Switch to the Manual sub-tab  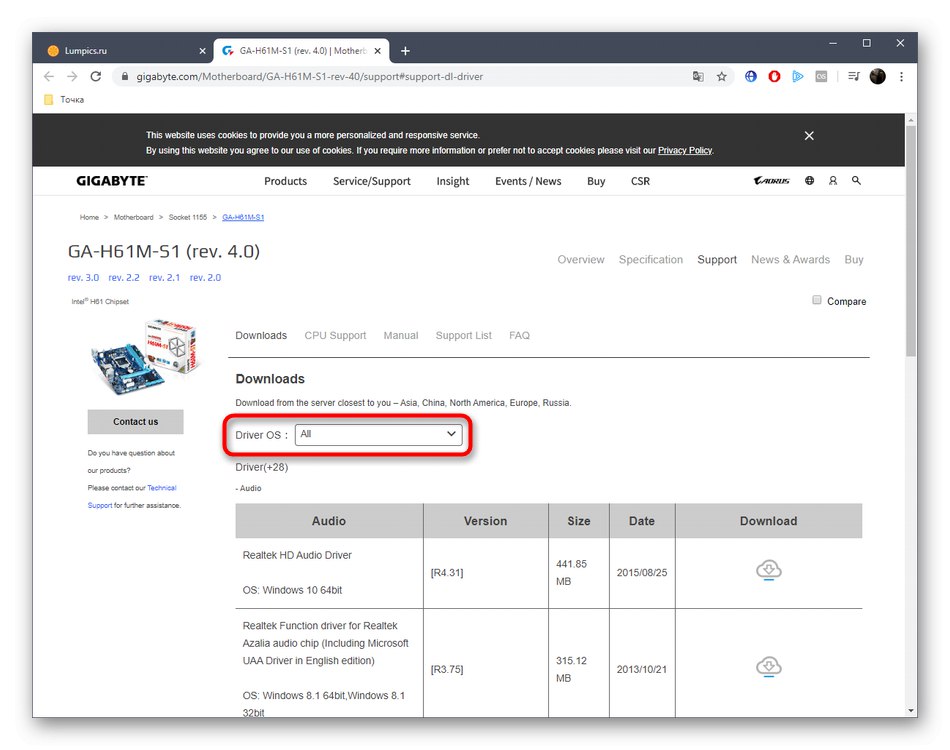(400, 335)
